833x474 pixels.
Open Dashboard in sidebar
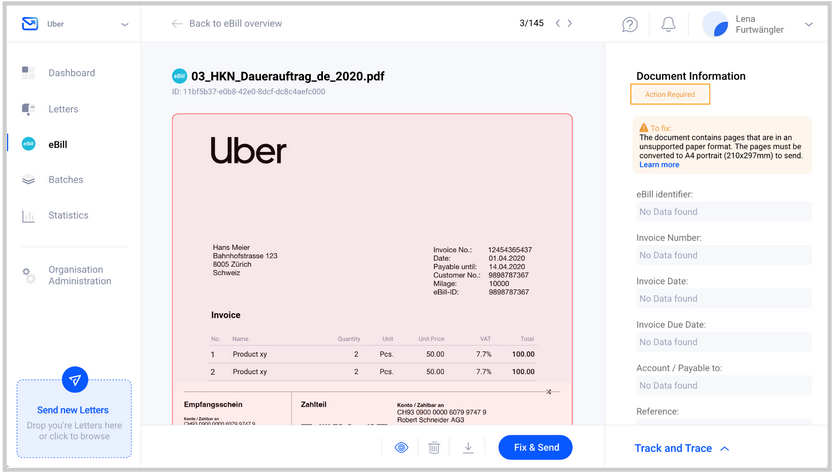(72, 73)
